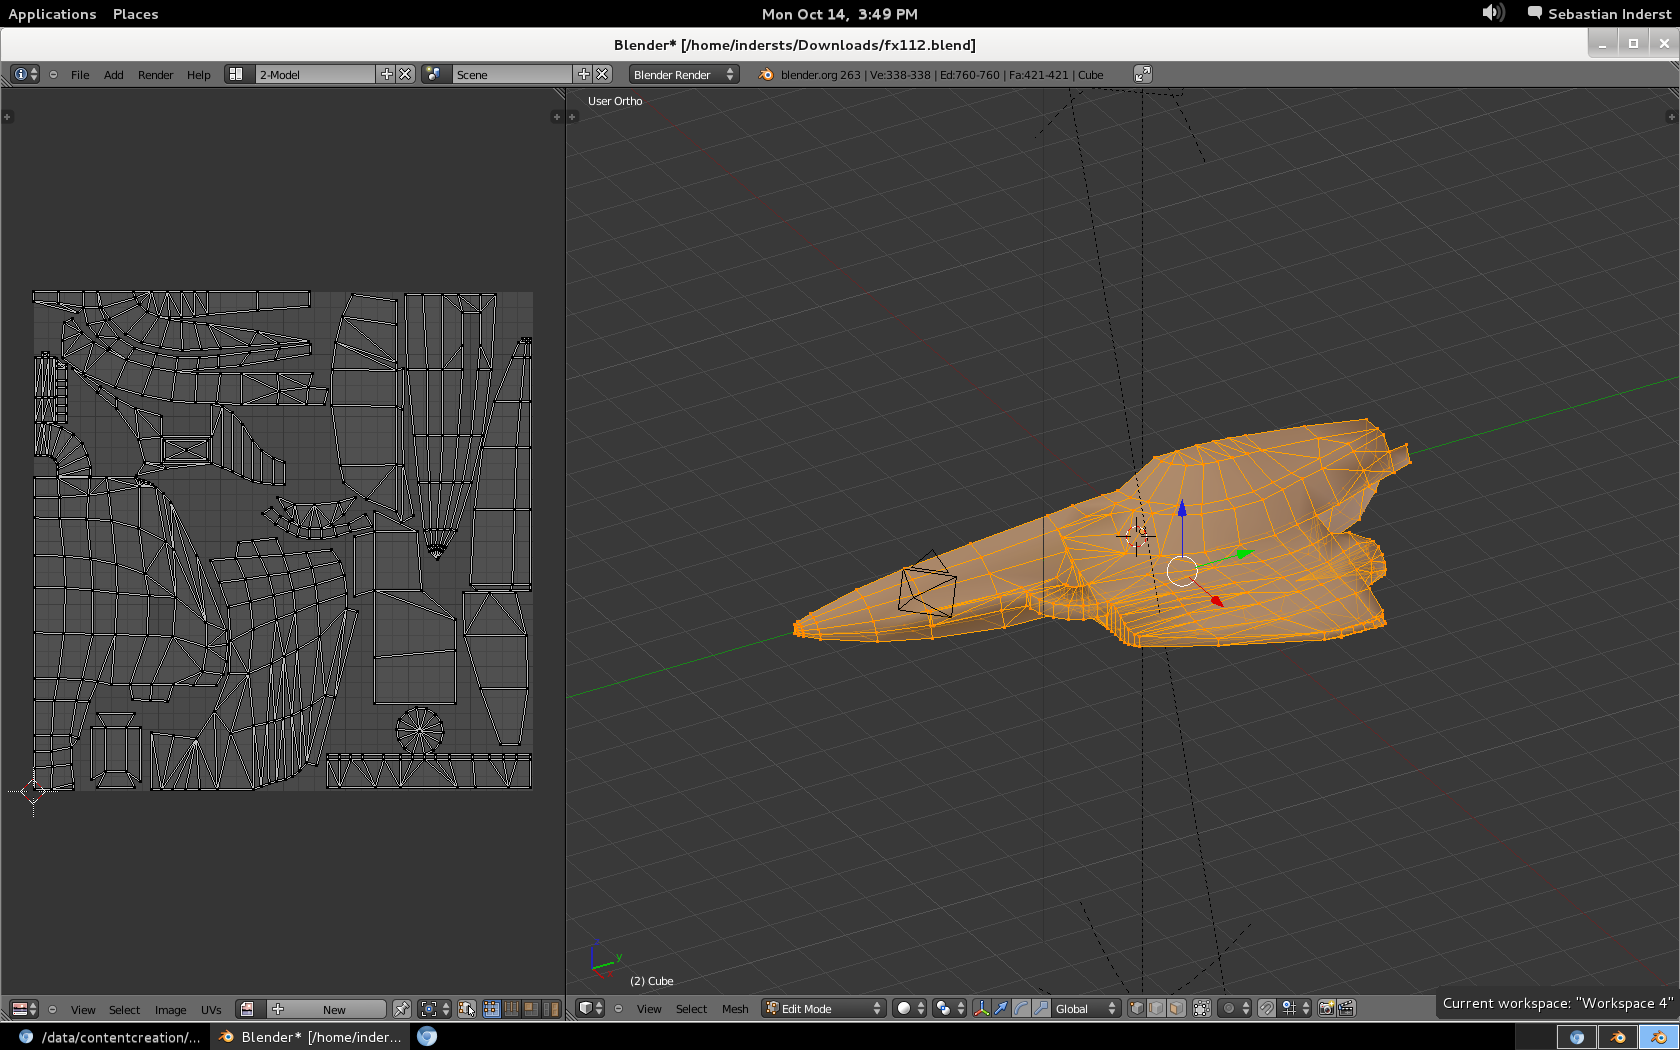The height and width of the screenshot is (1050, 1680).
Task: Click the OpenGL animation render clapperboard icon
Action: pyautogui.click(x=1346, y=1008)
